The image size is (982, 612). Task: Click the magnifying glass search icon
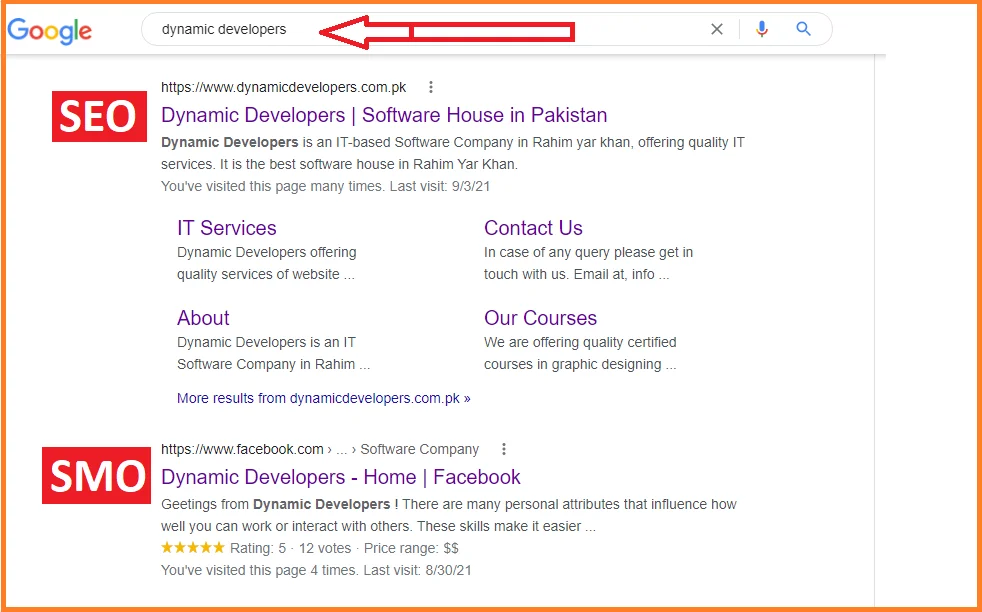(804, 28)
